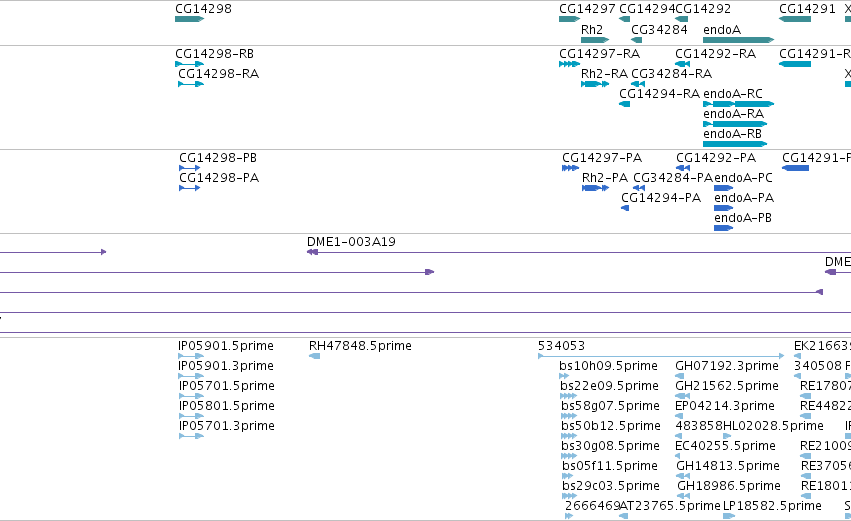Select the LP18582.5prime EST label

(772, 507)
